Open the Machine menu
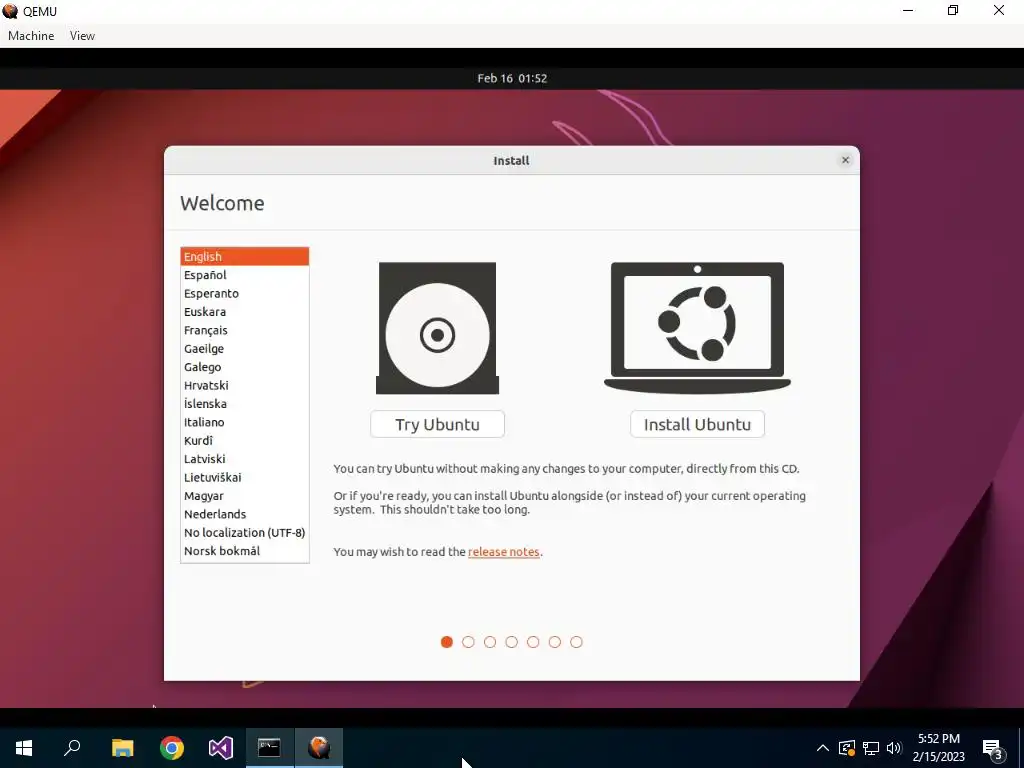 [31, 36]
